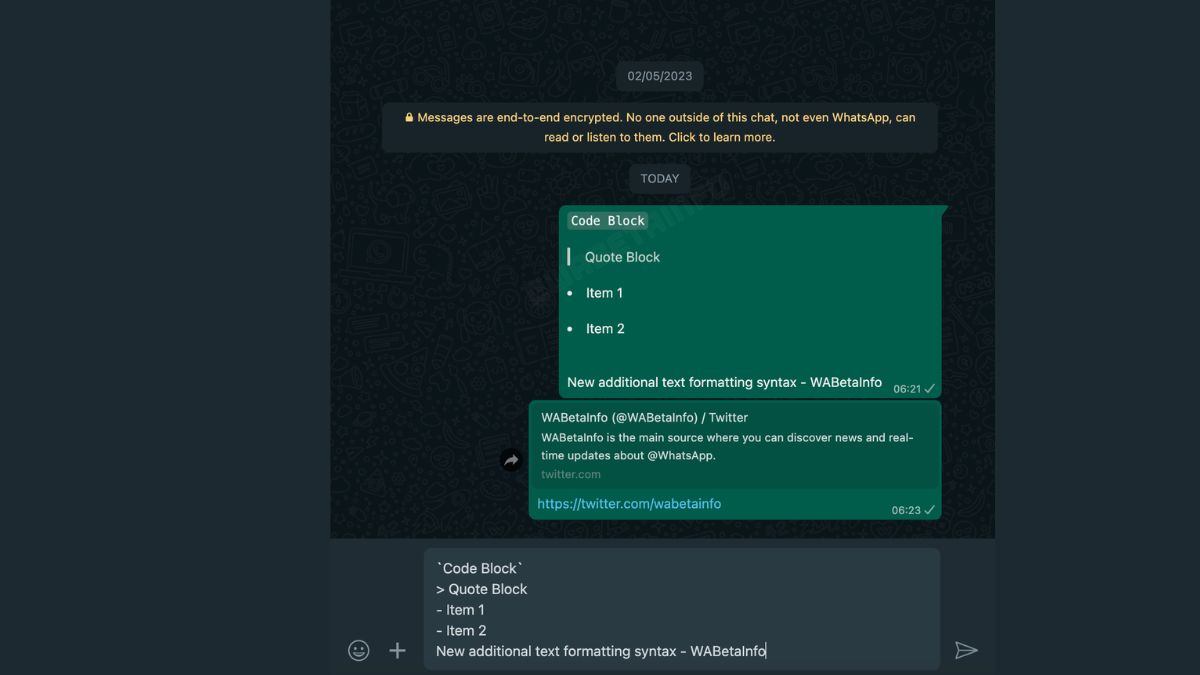The height and width of the screenshot is (675, 1200).
Task: Click the Code Block text in sent message
Action: tap(608, 221)
